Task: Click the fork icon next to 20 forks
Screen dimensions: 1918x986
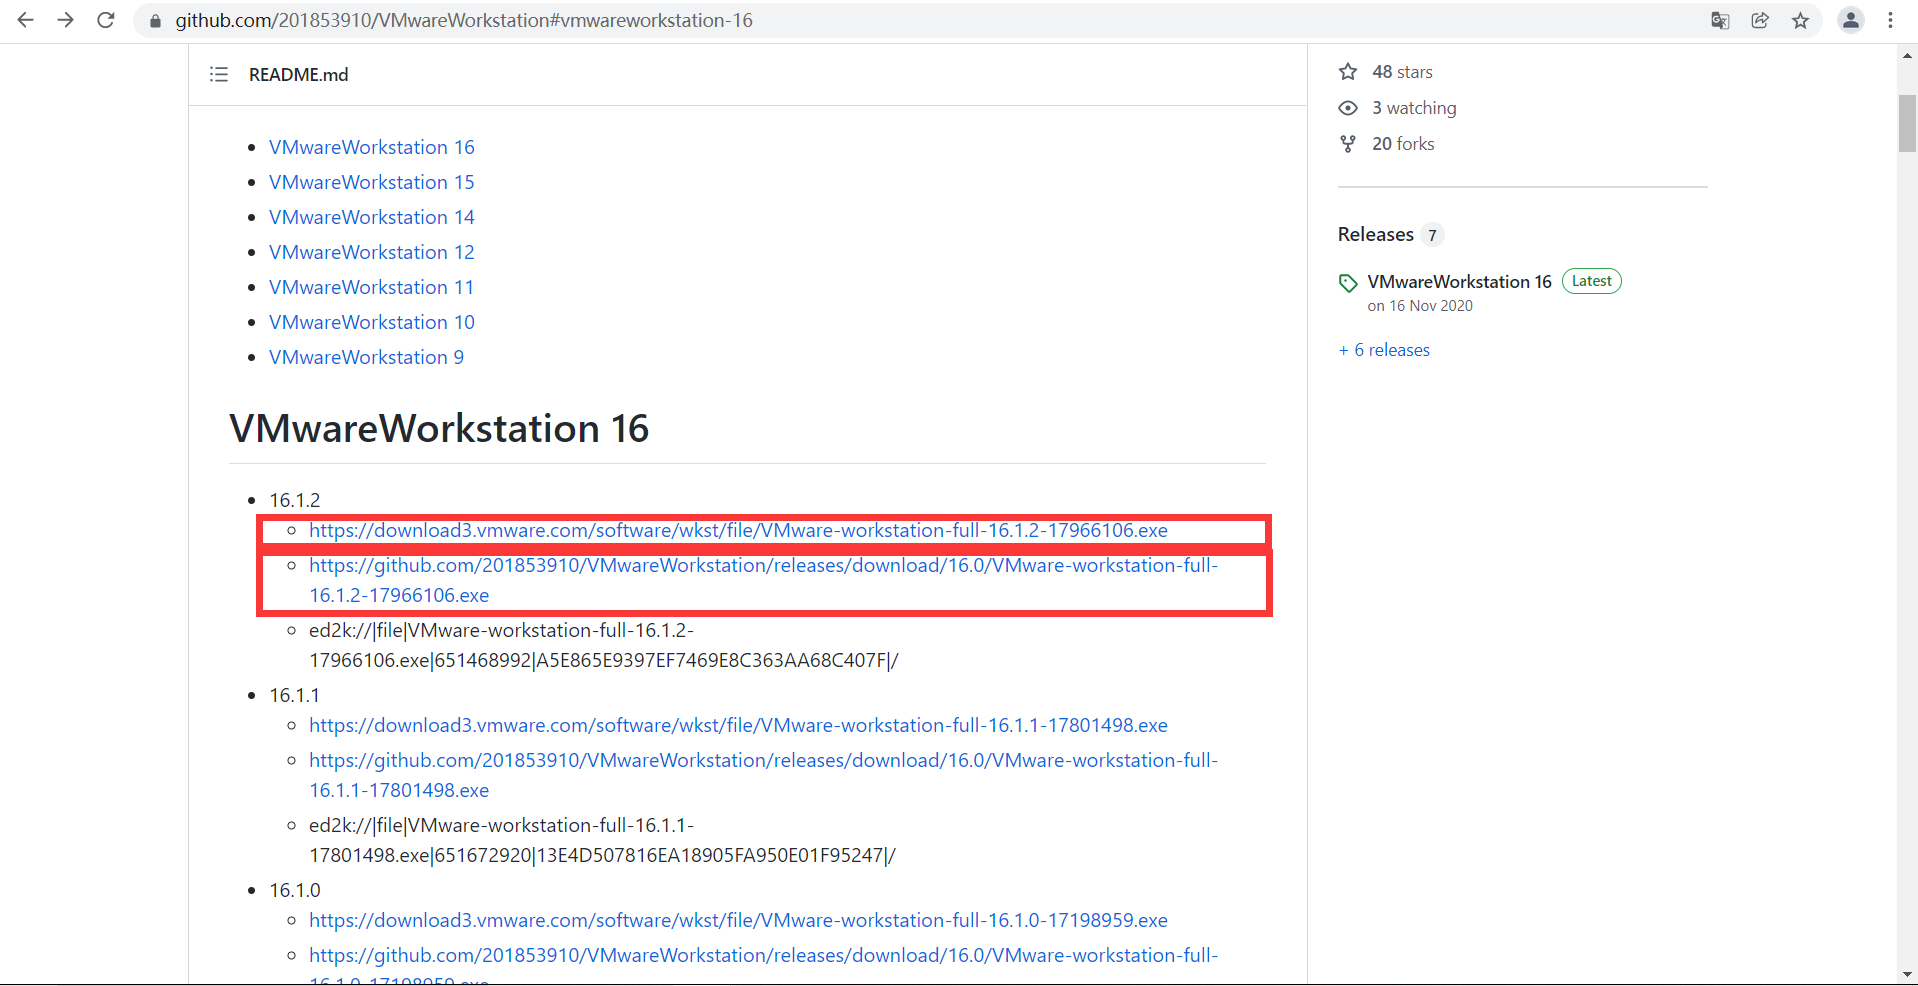Action: 1347,144
